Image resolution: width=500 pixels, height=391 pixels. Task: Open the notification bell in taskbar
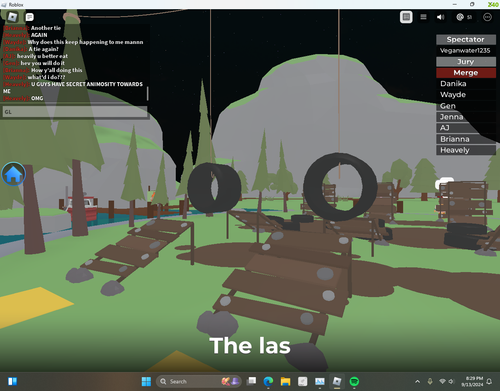(489, 381)
